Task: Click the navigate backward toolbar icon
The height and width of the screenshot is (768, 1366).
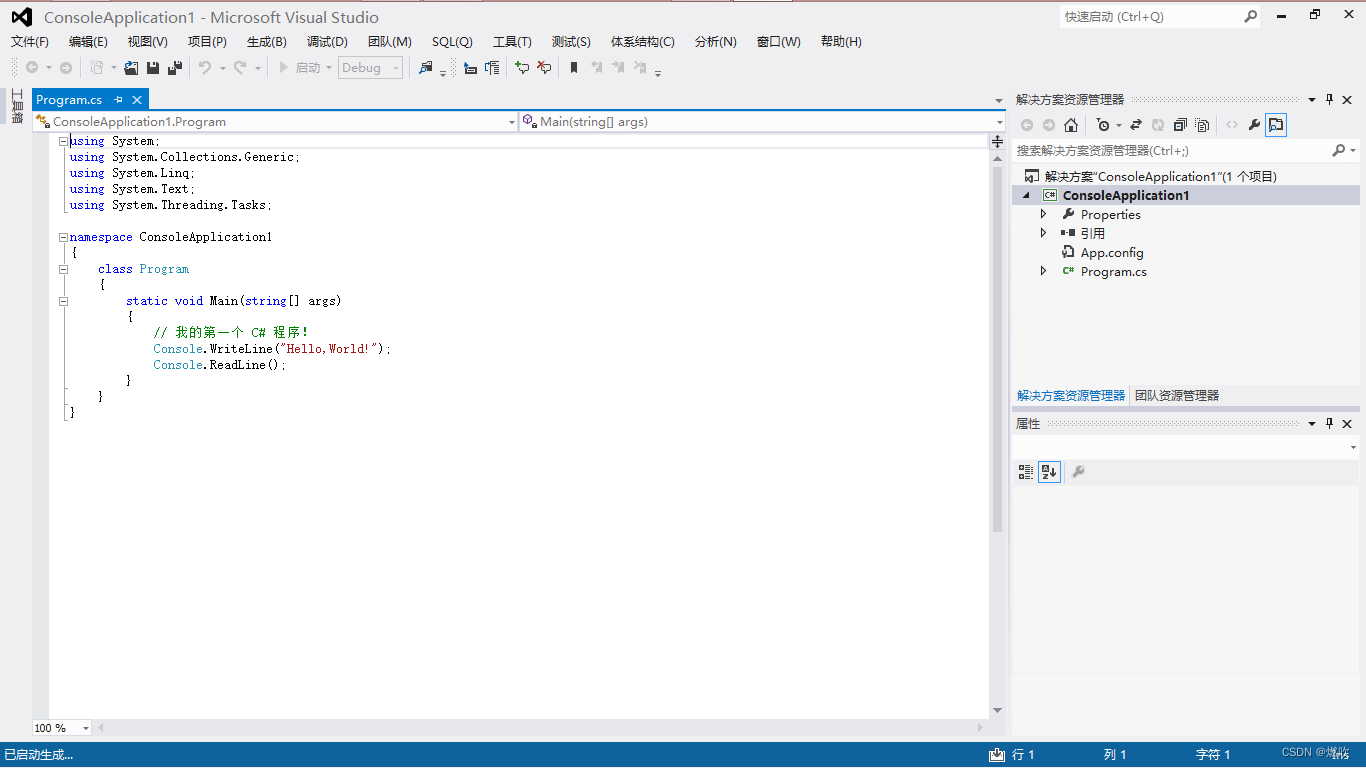Action: point(32,68)
